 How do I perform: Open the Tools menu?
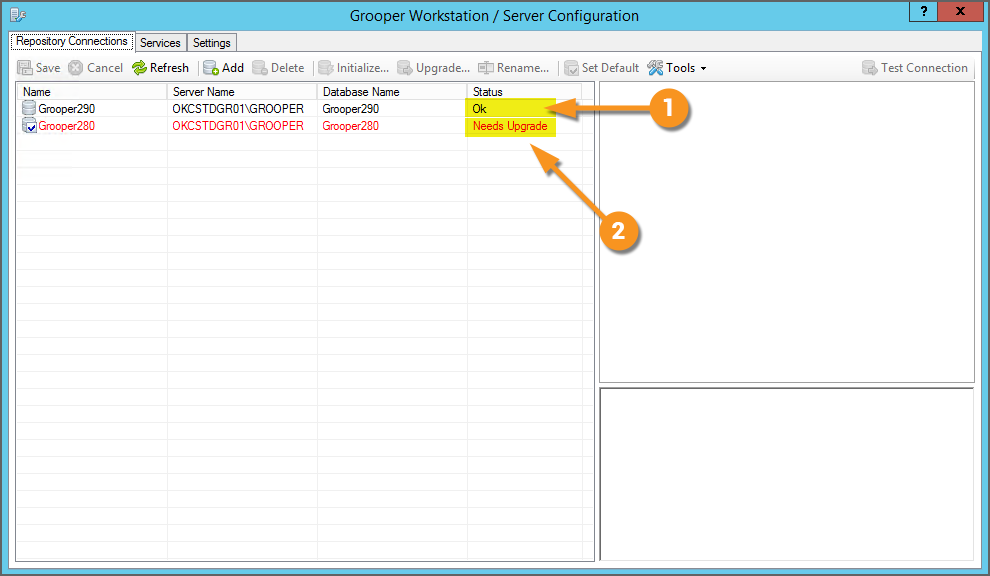[x=677, y=68]
